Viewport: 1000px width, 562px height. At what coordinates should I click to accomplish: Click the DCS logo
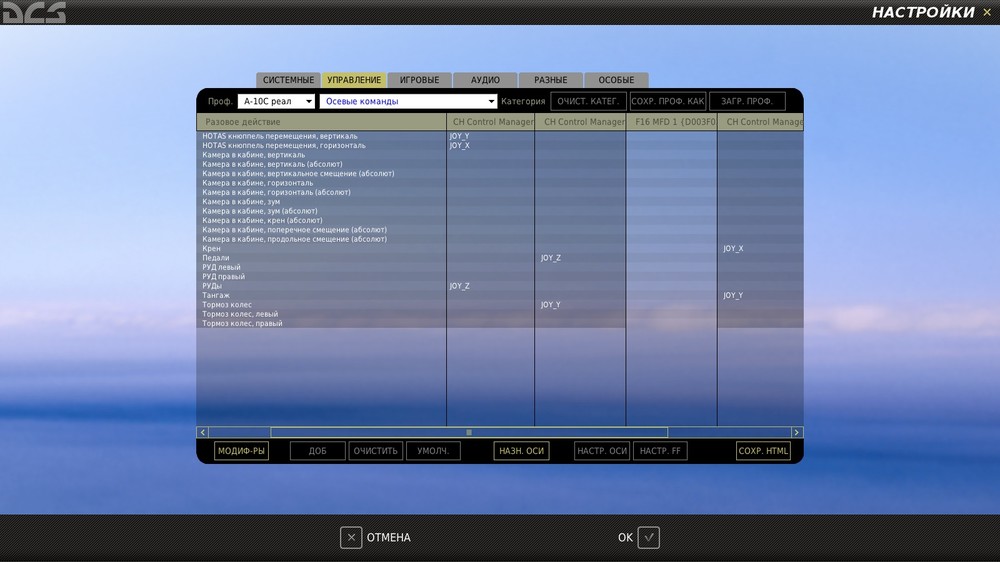[x=34, y=12]
